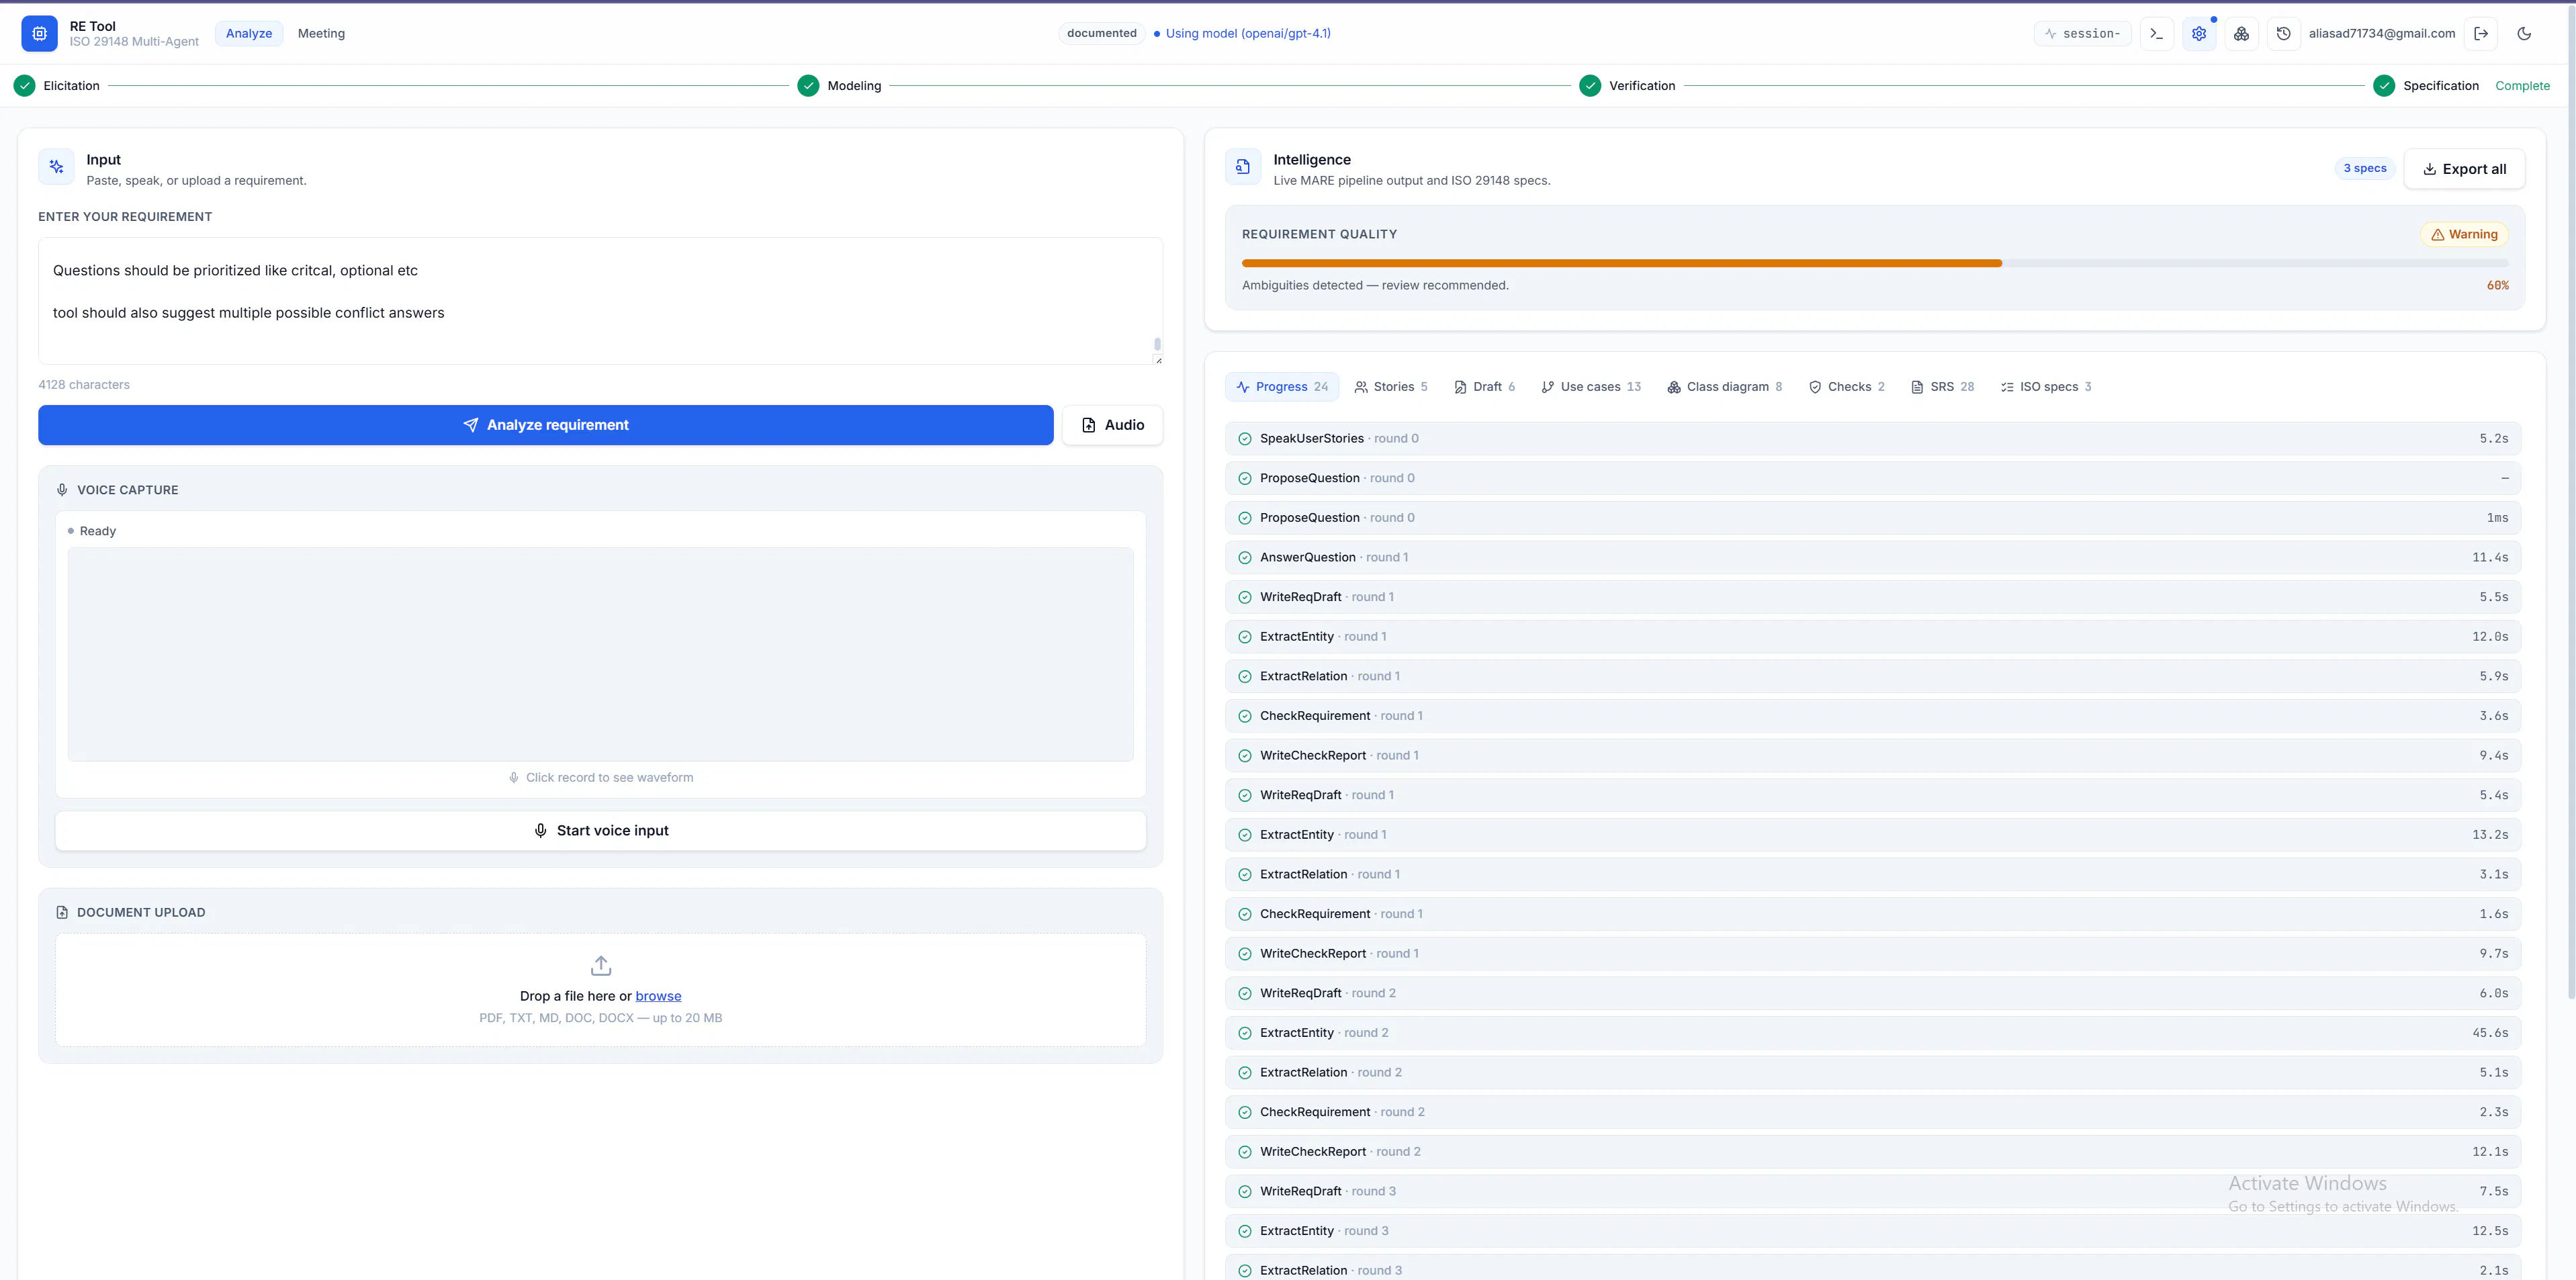
Task: Click the 3 specs badge
Action: pos(2365,168)
